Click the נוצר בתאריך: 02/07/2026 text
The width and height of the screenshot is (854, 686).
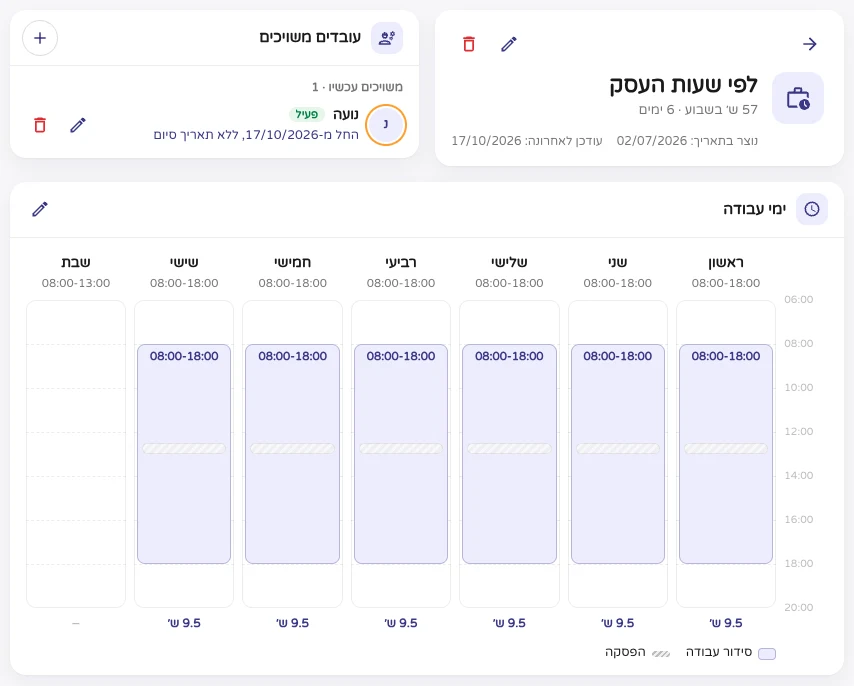687,141
